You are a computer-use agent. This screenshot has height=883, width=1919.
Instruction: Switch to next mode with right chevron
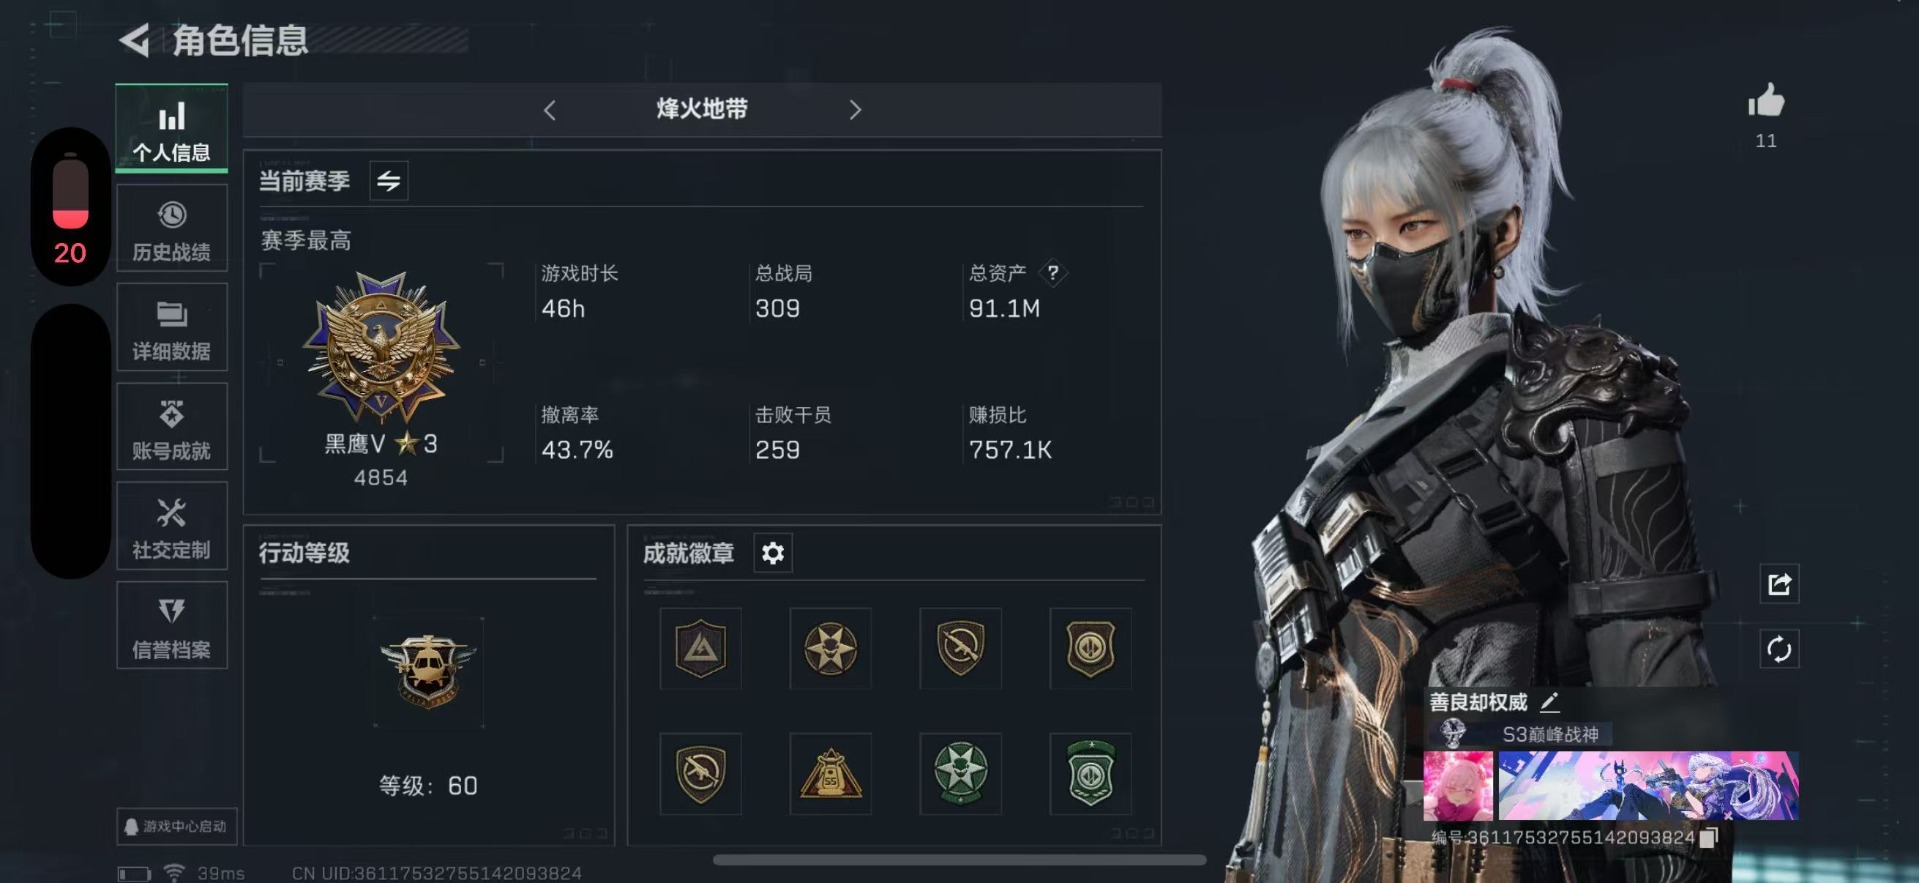click(x=855, y=110)
